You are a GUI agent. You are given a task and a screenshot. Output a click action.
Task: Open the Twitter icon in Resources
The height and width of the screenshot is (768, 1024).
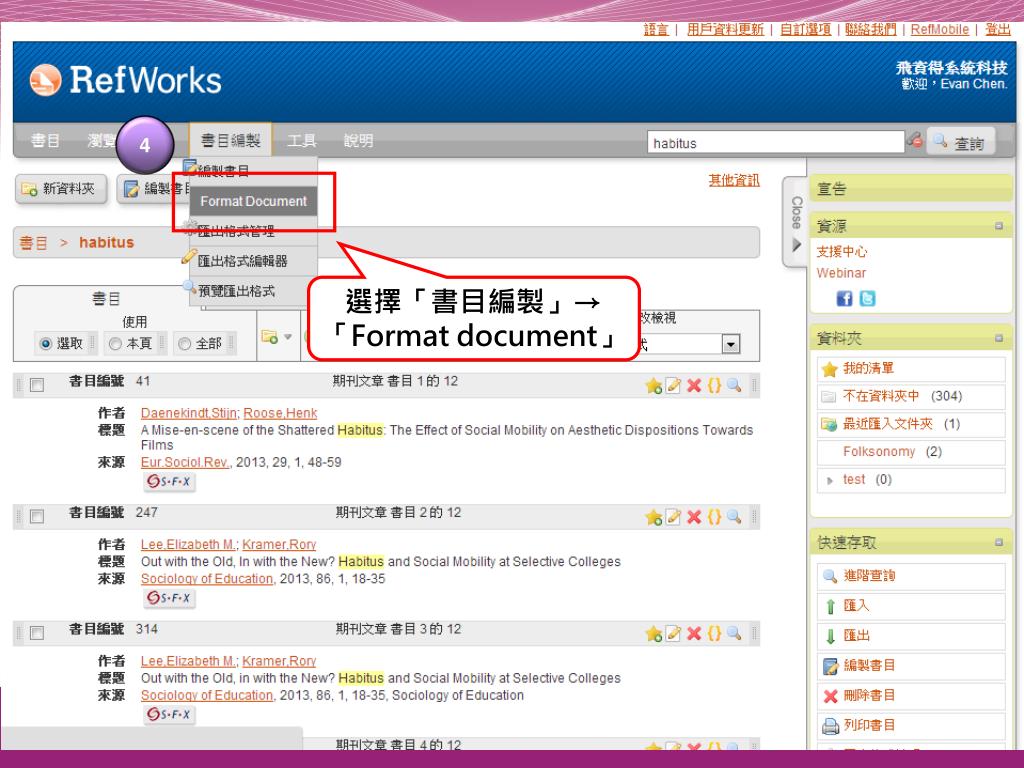tap(867, 298)
